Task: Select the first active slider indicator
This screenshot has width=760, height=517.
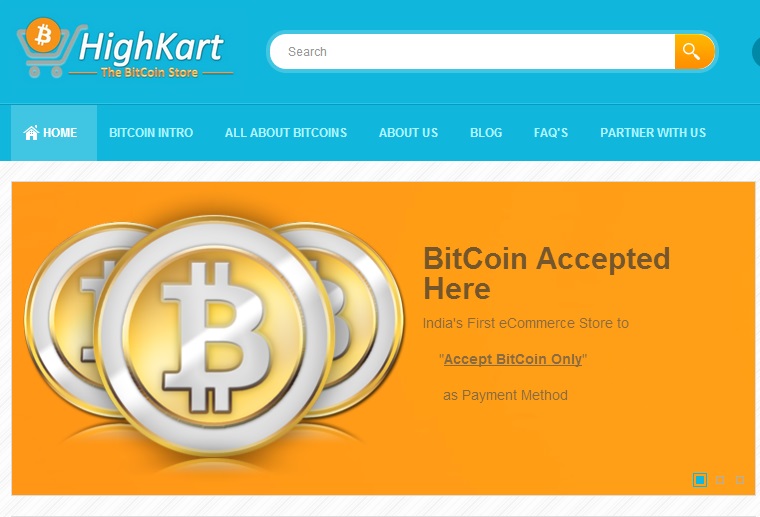Action: click(x=700, y=480)
